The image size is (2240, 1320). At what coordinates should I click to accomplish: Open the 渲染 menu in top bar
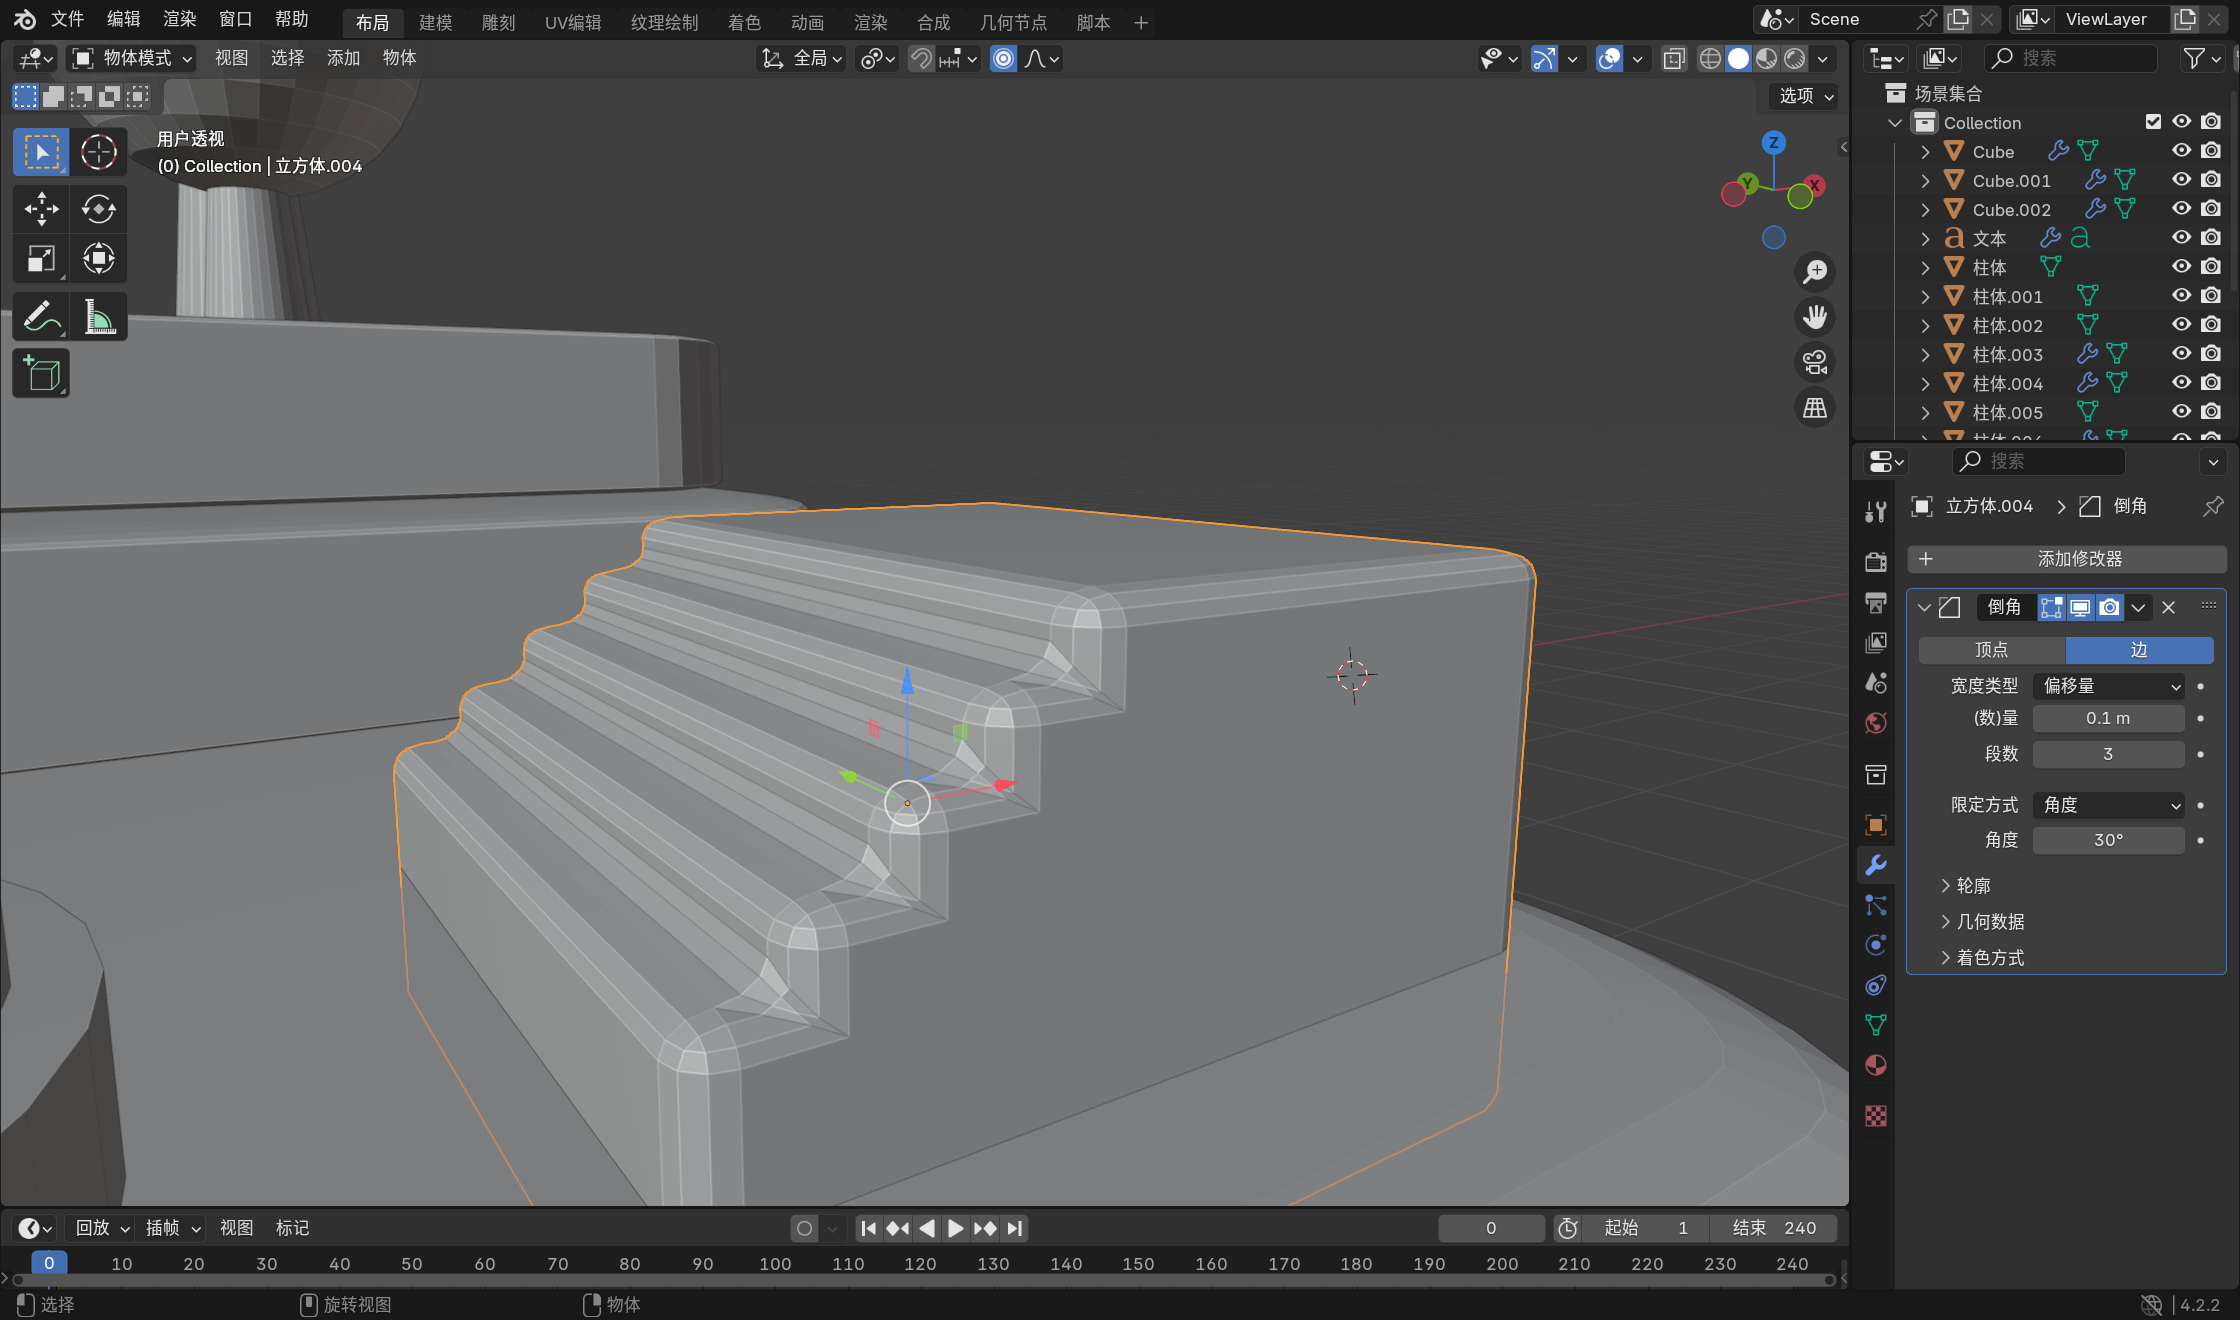click(179, 19)
